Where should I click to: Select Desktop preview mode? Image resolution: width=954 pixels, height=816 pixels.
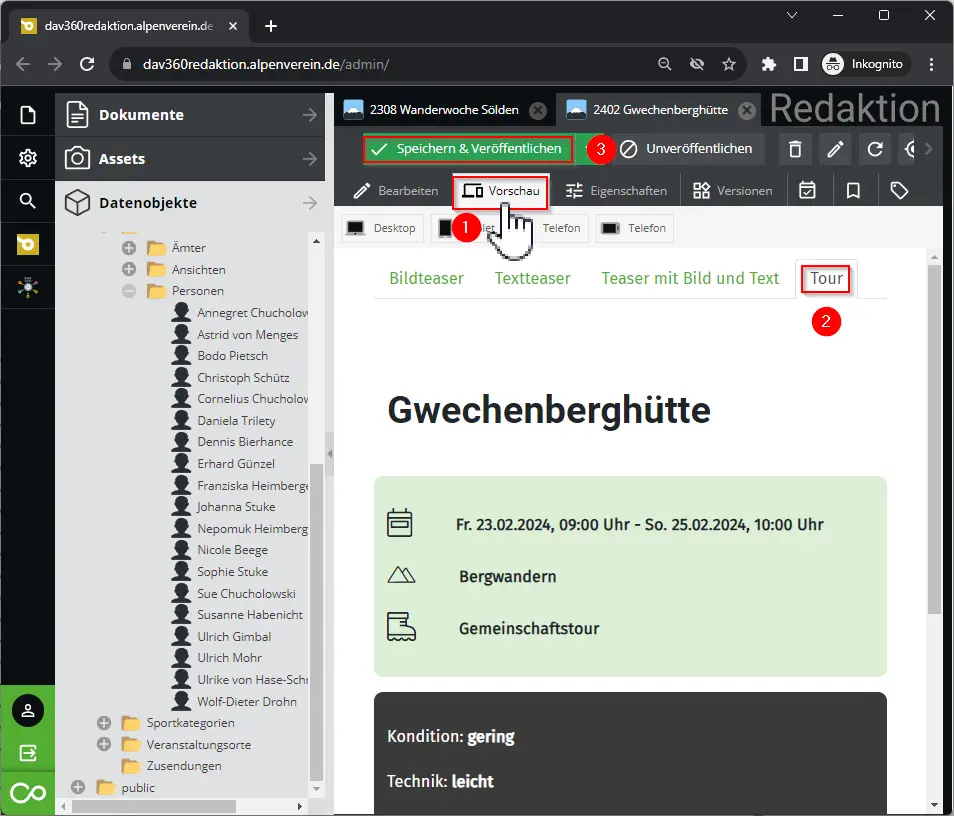click(x=382, y=228)
